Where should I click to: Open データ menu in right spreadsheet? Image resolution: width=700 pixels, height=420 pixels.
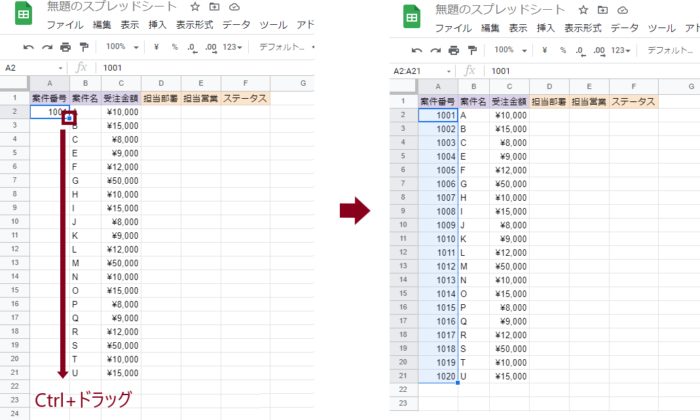click(625, 28)
